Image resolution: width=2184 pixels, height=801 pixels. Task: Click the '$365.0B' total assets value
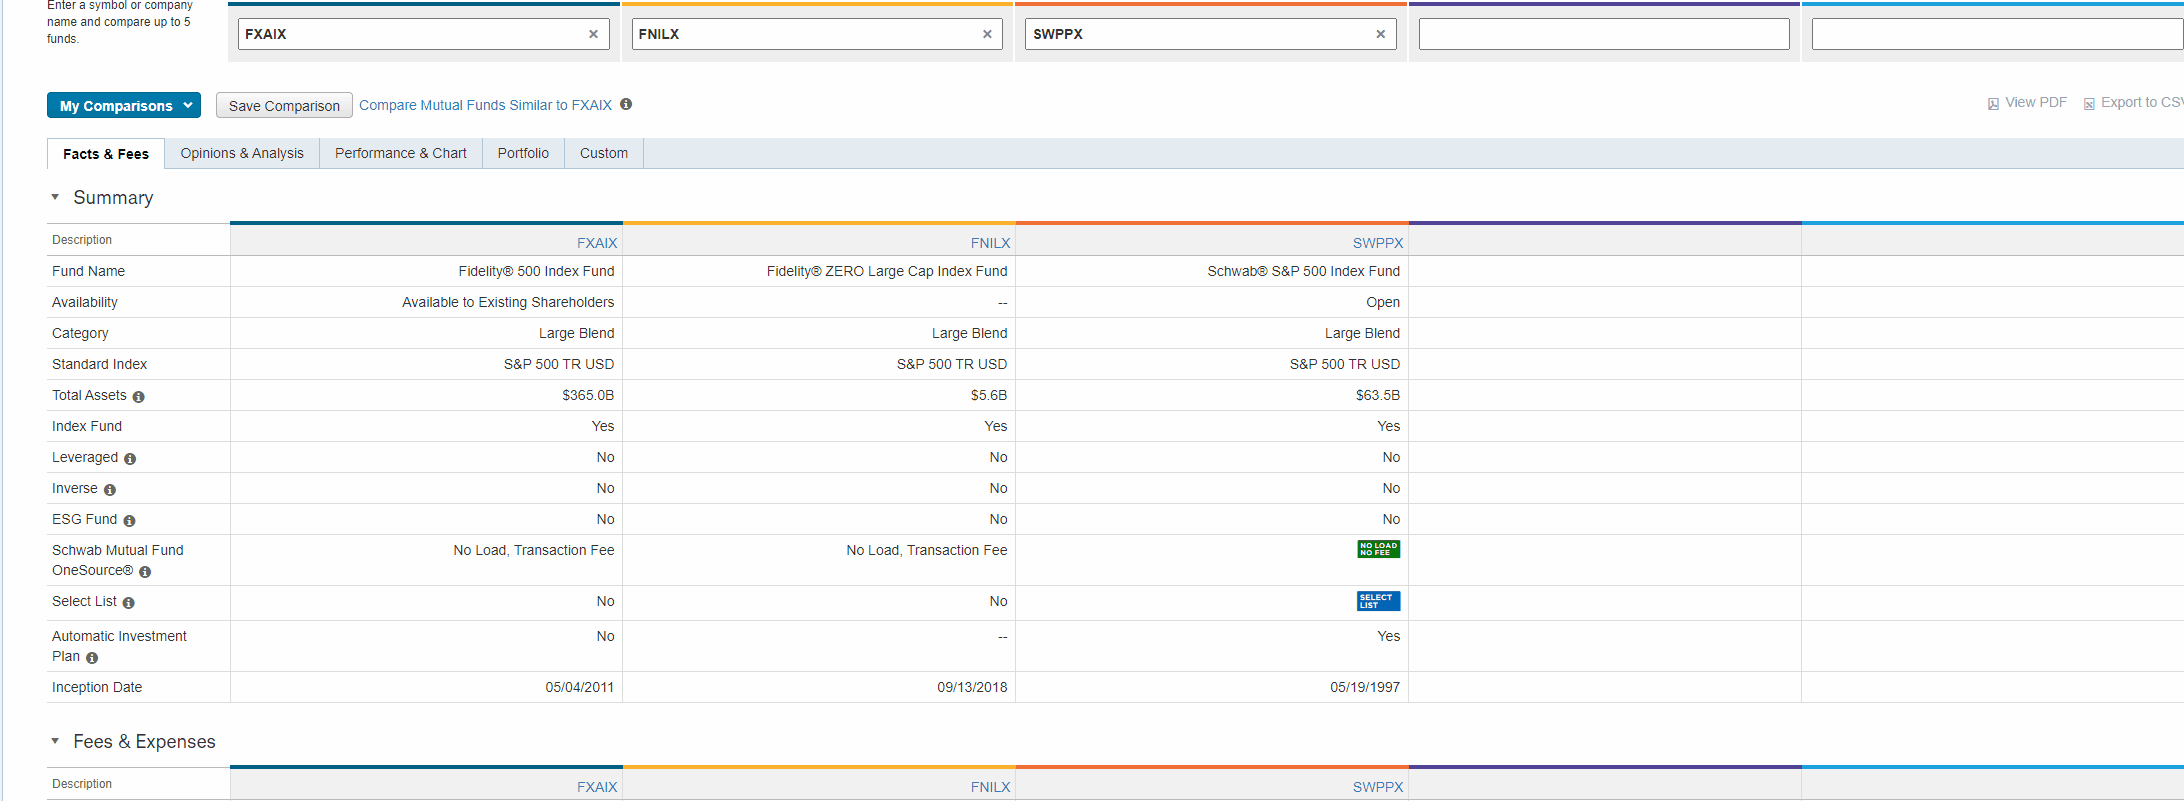588,395
